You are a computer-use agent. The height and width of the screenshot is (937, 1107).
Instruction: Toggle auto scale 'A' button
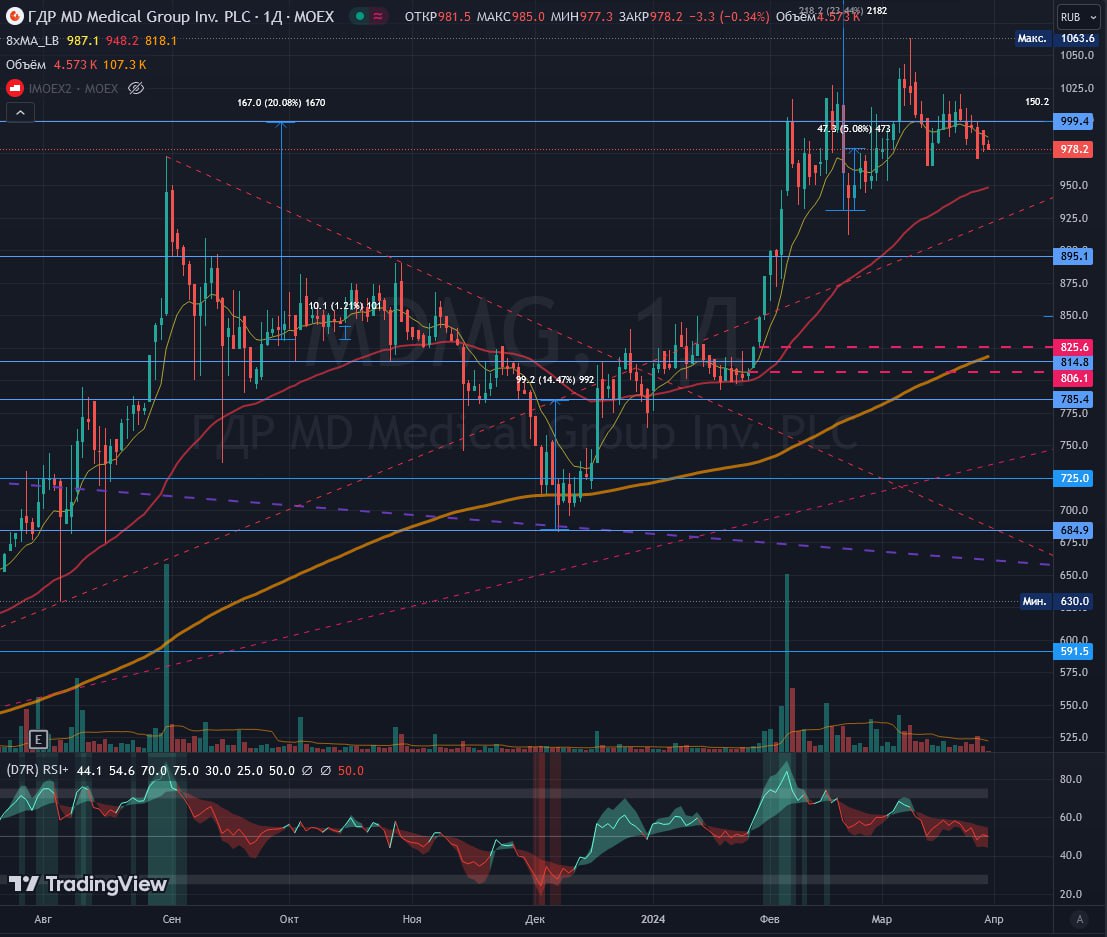pos(1078,919)
